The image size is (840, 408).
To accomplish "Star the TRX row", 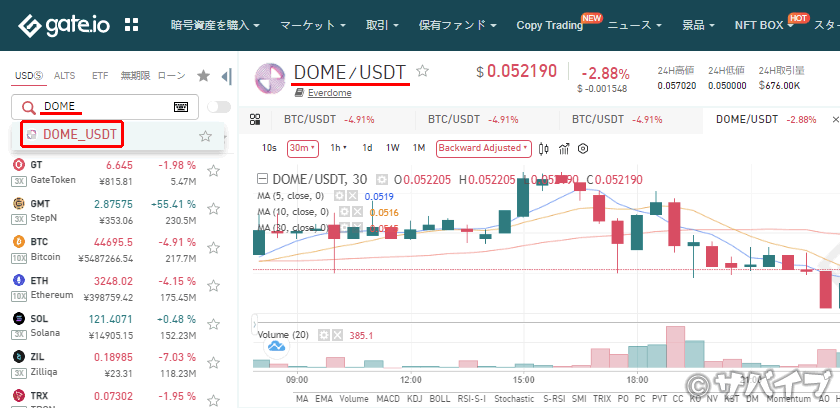I will (x=213, y=401).
